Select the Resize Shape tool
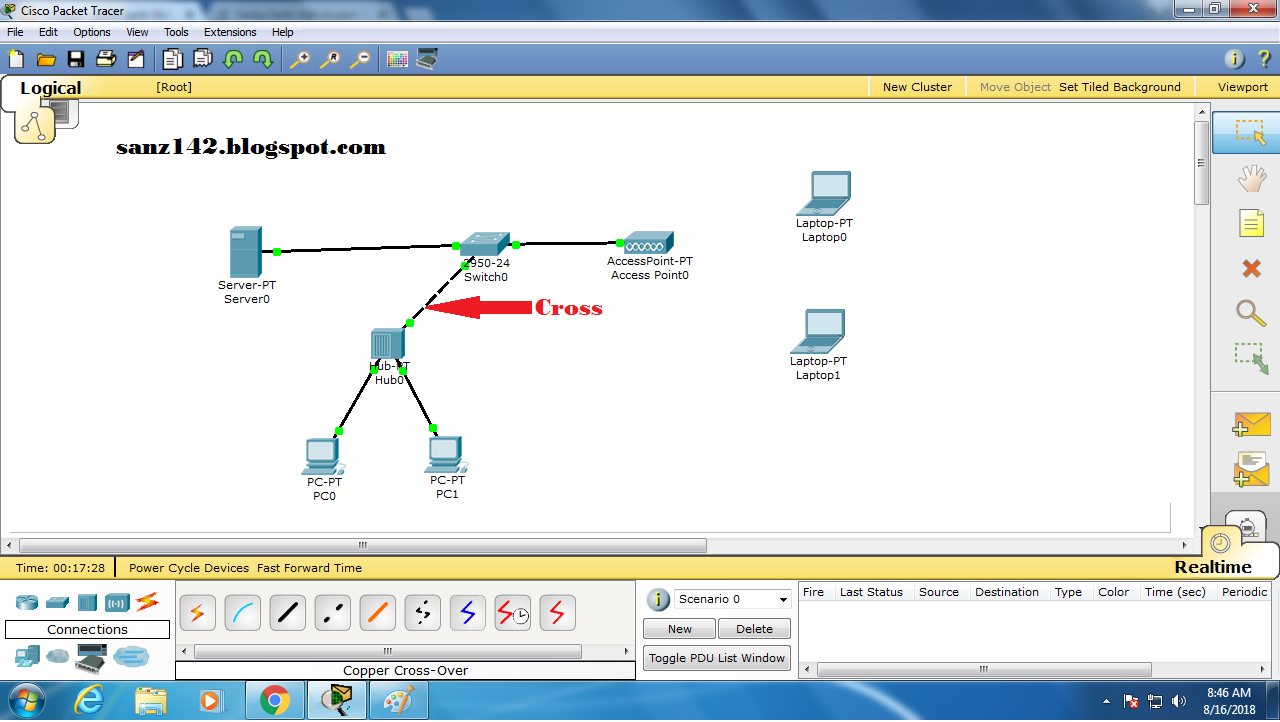This screenshot has width=1280, height=722. [1251, 359]
